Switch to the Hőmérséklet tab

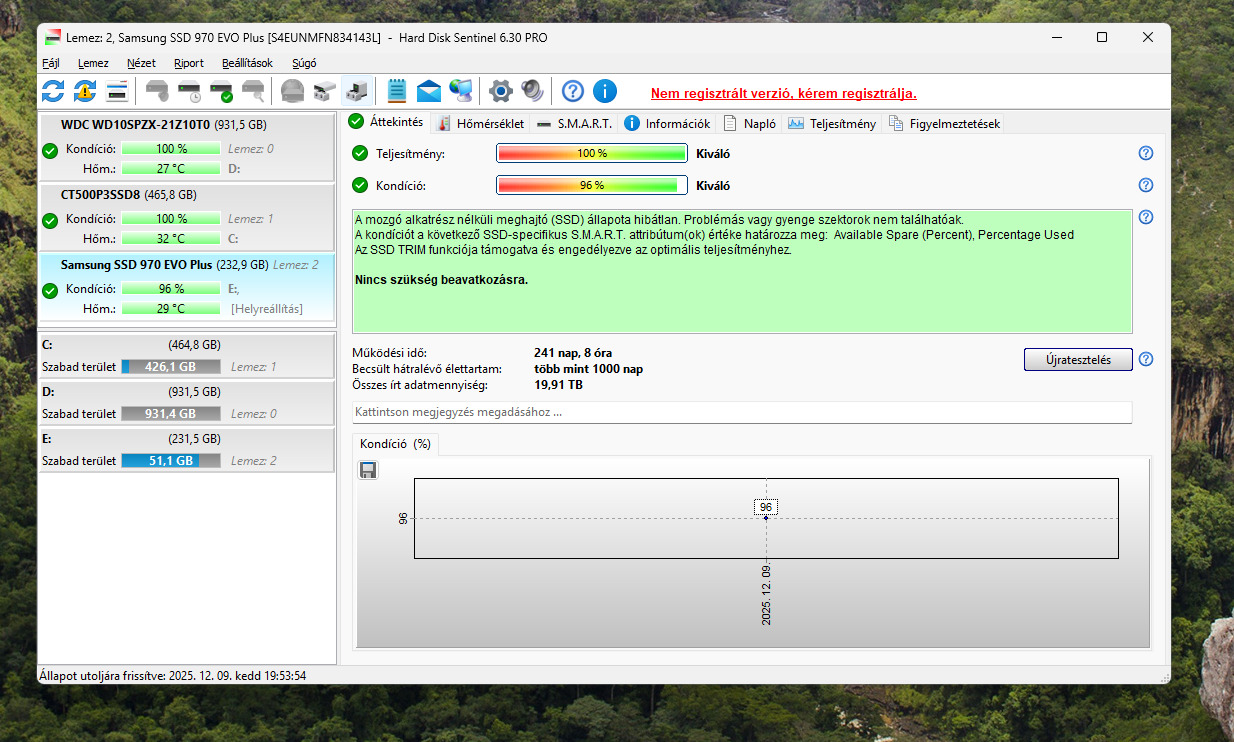coord(480,124)
